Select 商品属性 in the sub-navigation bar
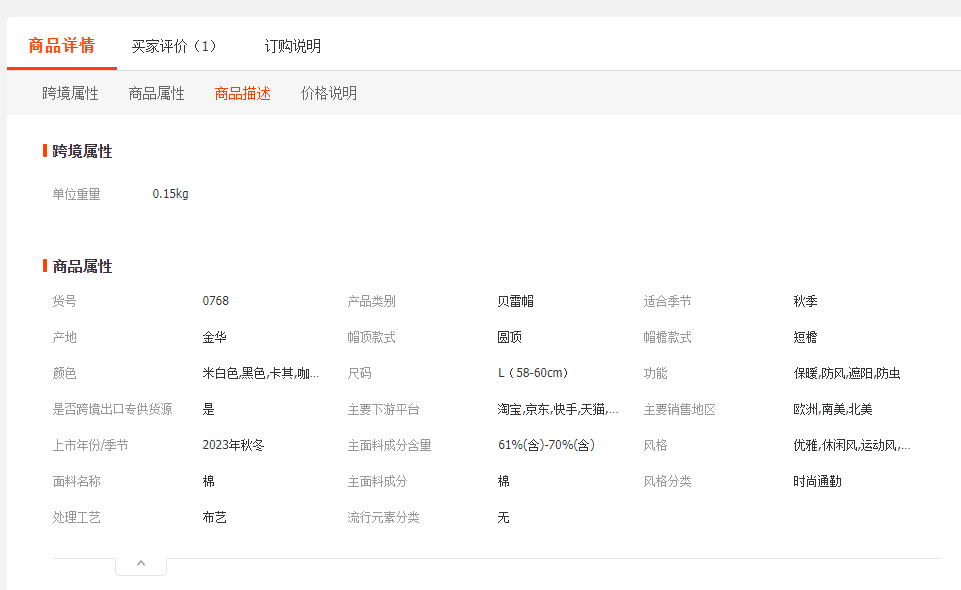961x590 pixels. [156, 93]
